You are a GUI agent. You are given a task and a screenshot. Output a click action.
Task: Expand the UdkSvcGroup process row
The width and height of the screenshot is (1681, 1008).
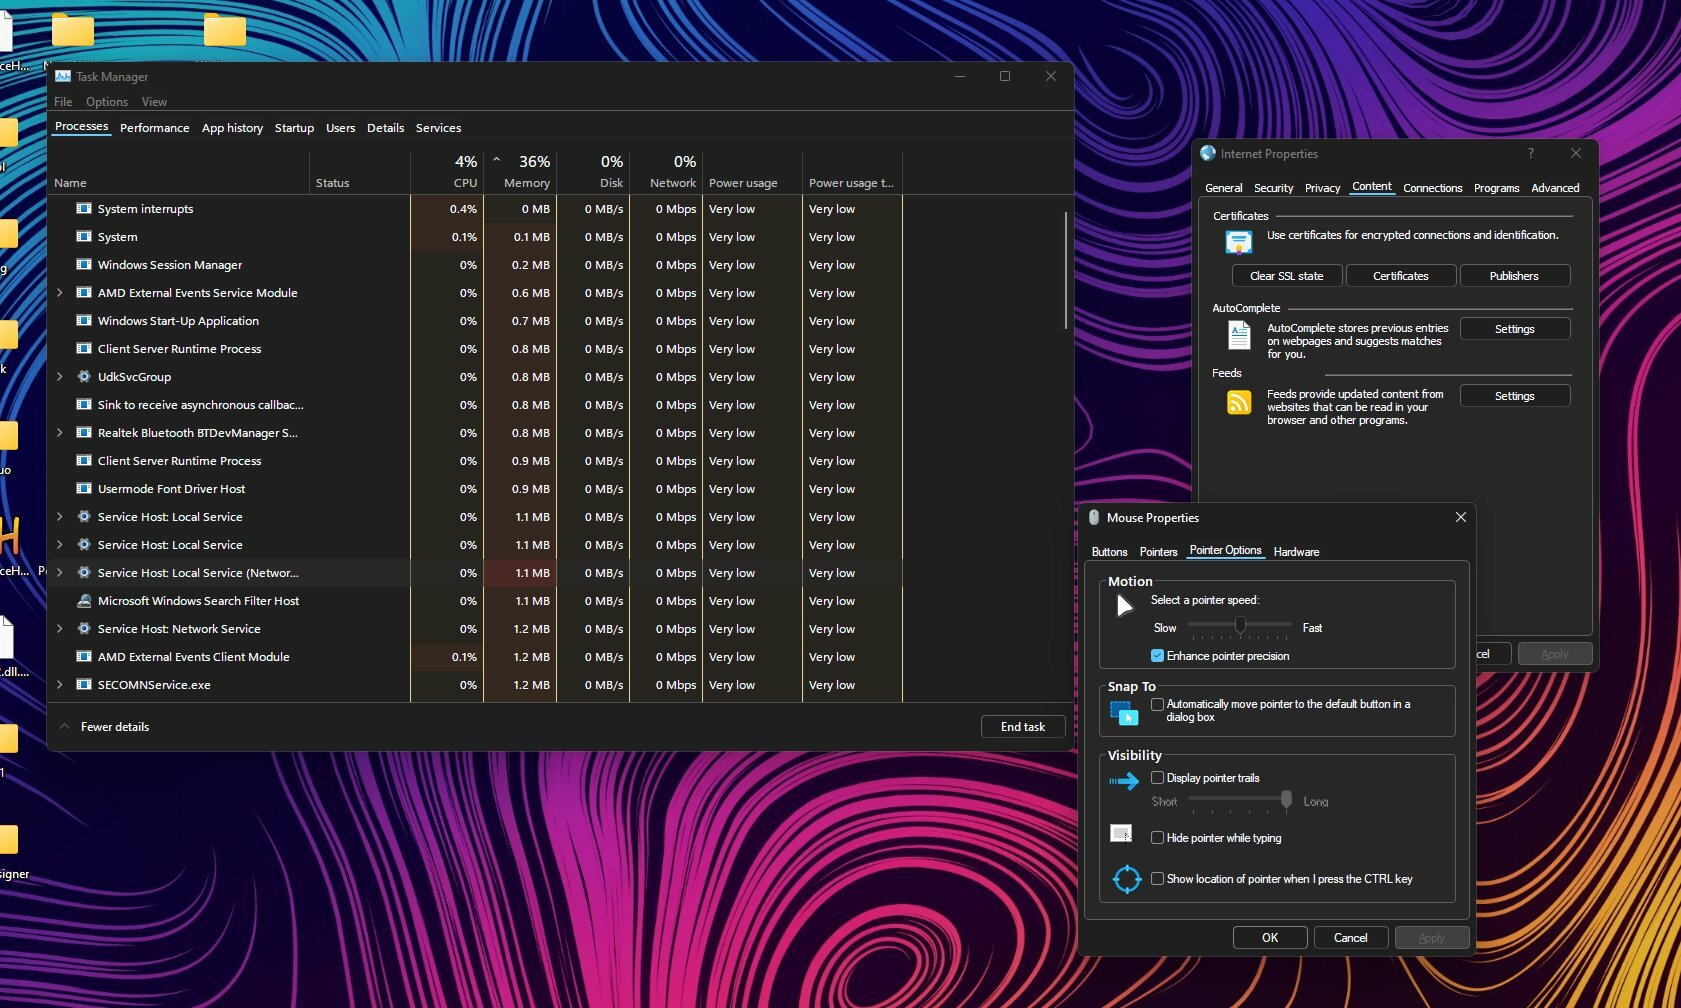tap(60, 377)
